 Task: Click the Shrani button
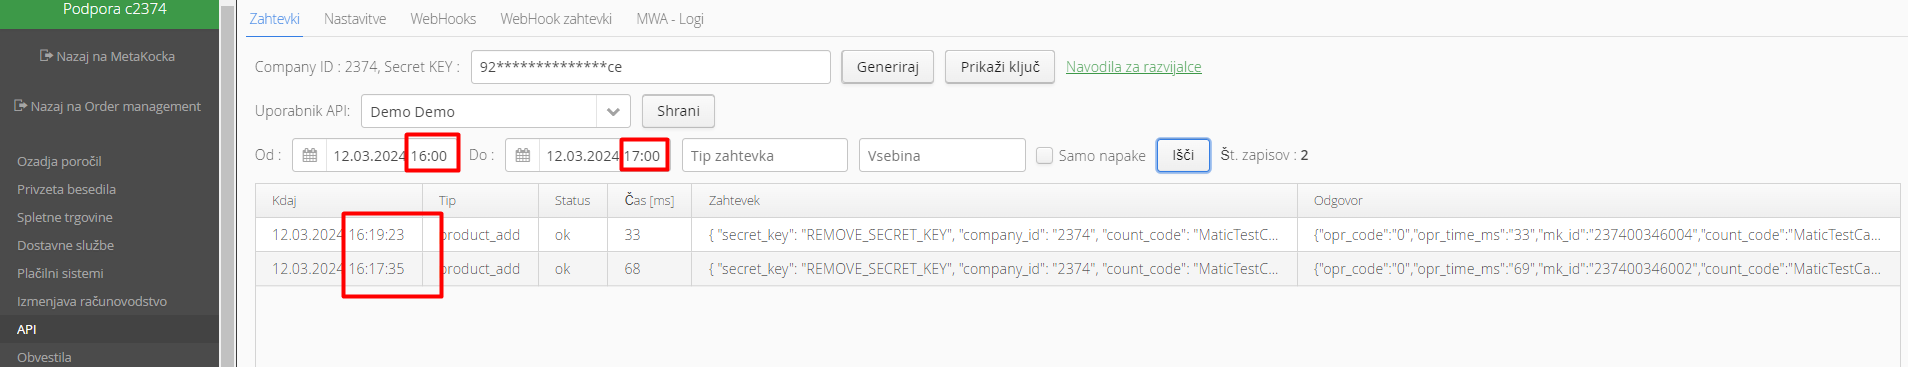pyautogui.click(x=678, y=111)
